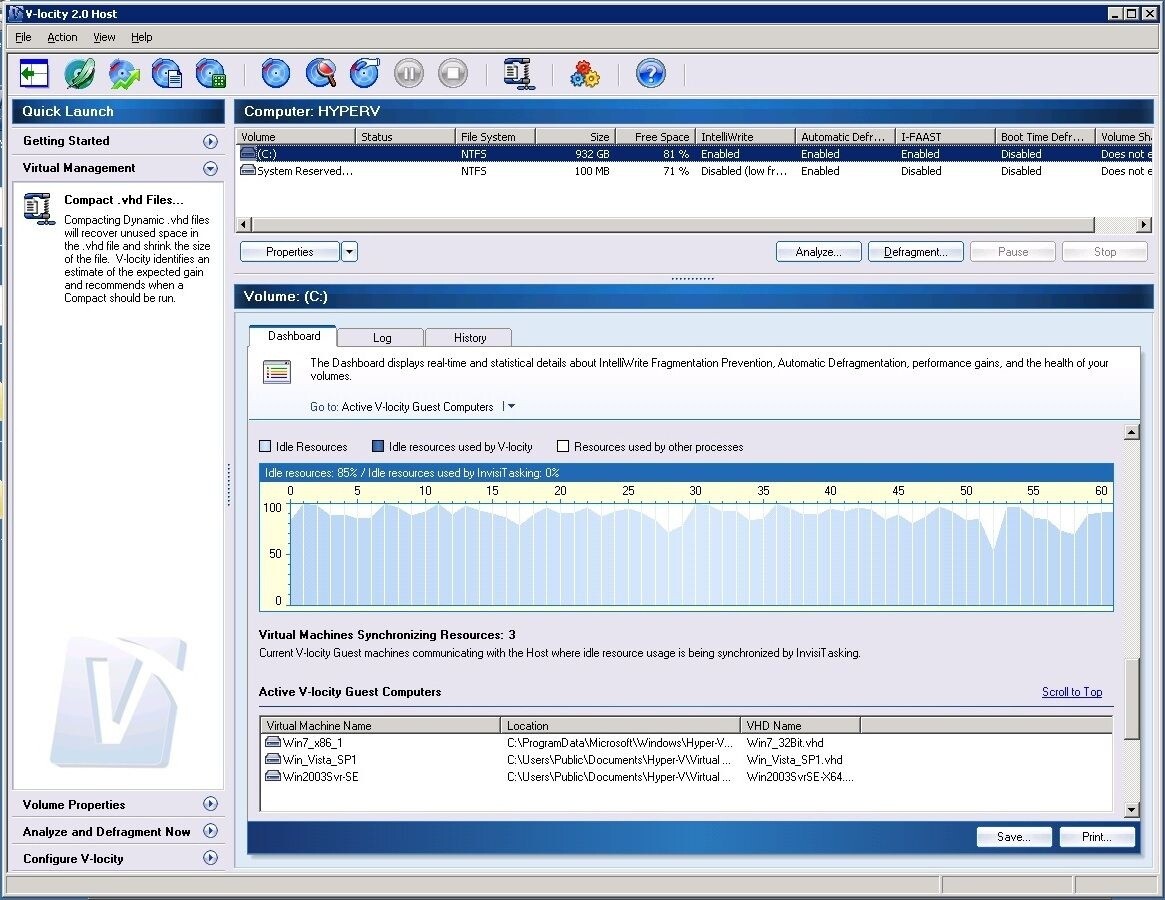Toggle Resources used by other processes box
The width and height of the screenshot is (1165, 900).
[562, 446]
